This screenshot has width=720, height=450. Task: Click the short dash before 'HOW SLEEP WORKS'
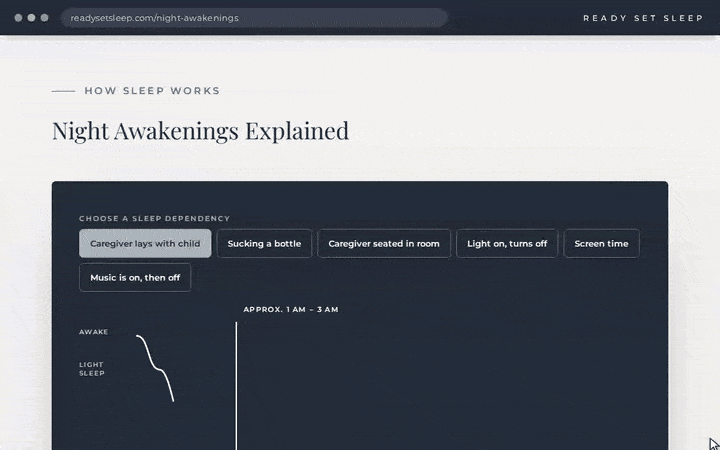(63, 91)
